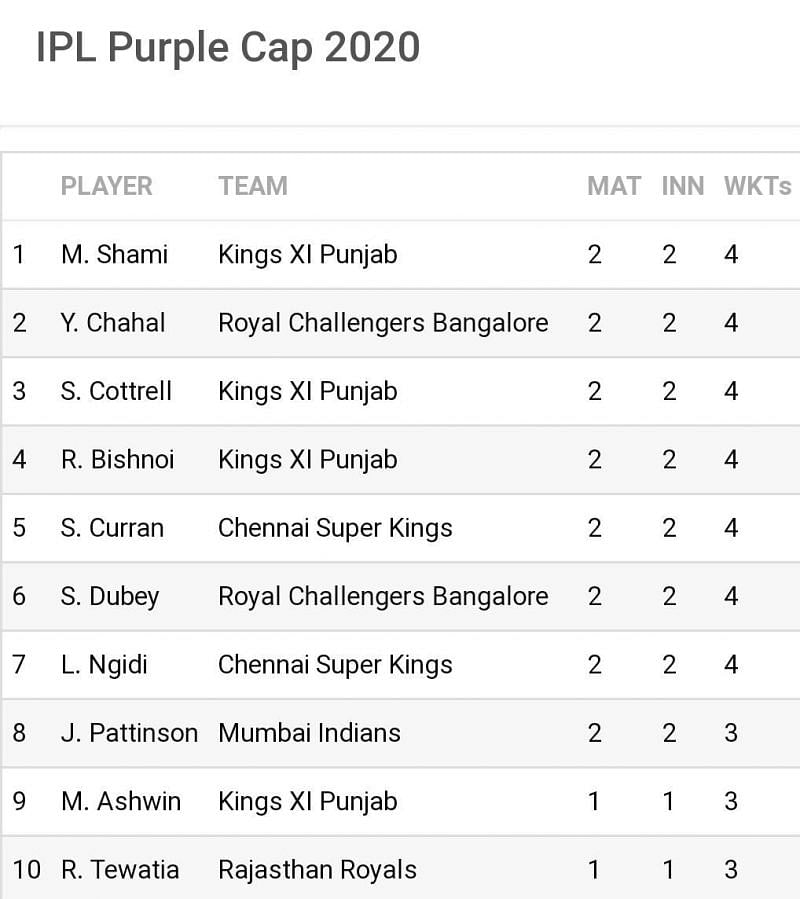Click the TEAM column header
This screenshot has width=800, height=899.
click(x=253, y=186)
